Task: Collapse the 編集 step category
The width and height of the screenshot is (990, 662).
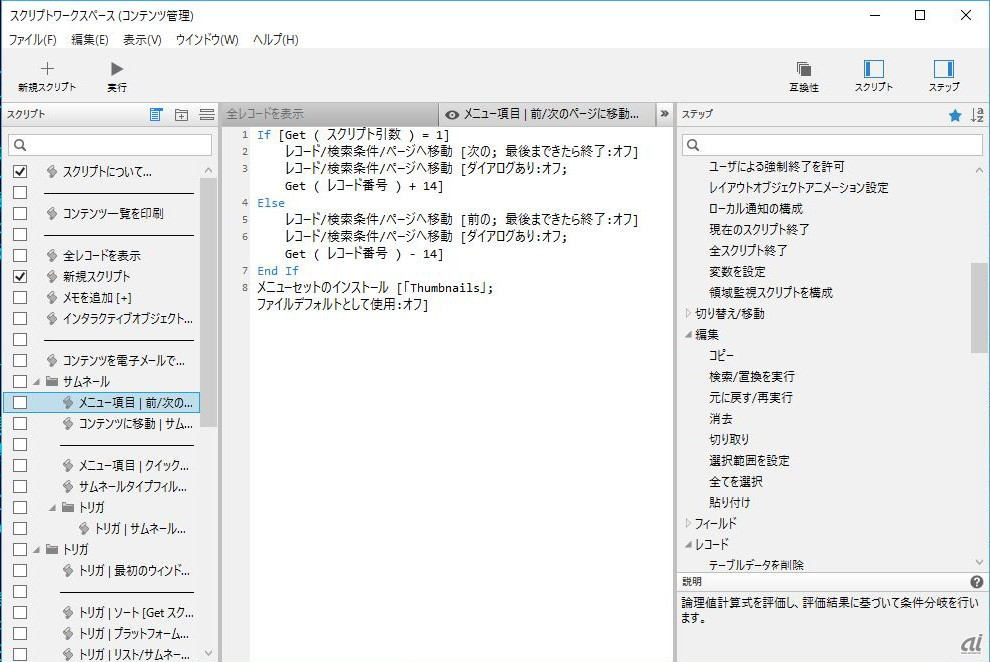Action: coord(688,334)
